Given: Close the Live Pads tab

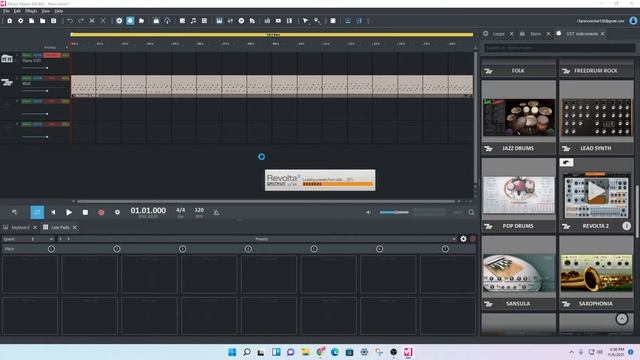Looking at the screenshot, I should pos(74,227).
